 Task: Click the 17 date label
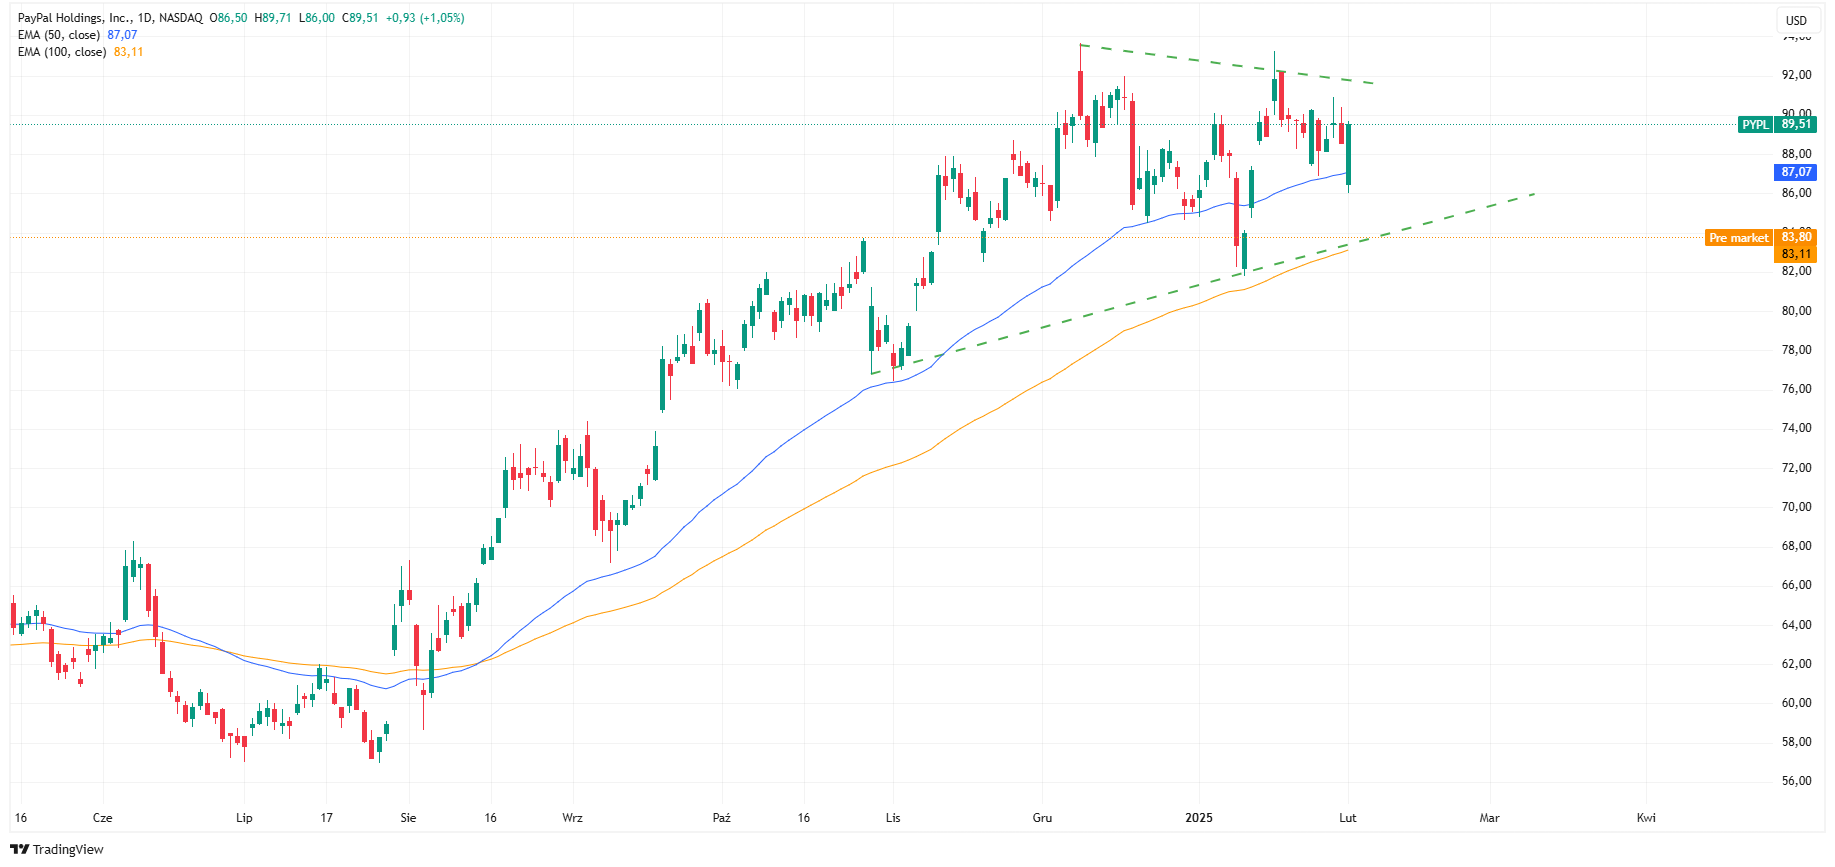[326, 818]
